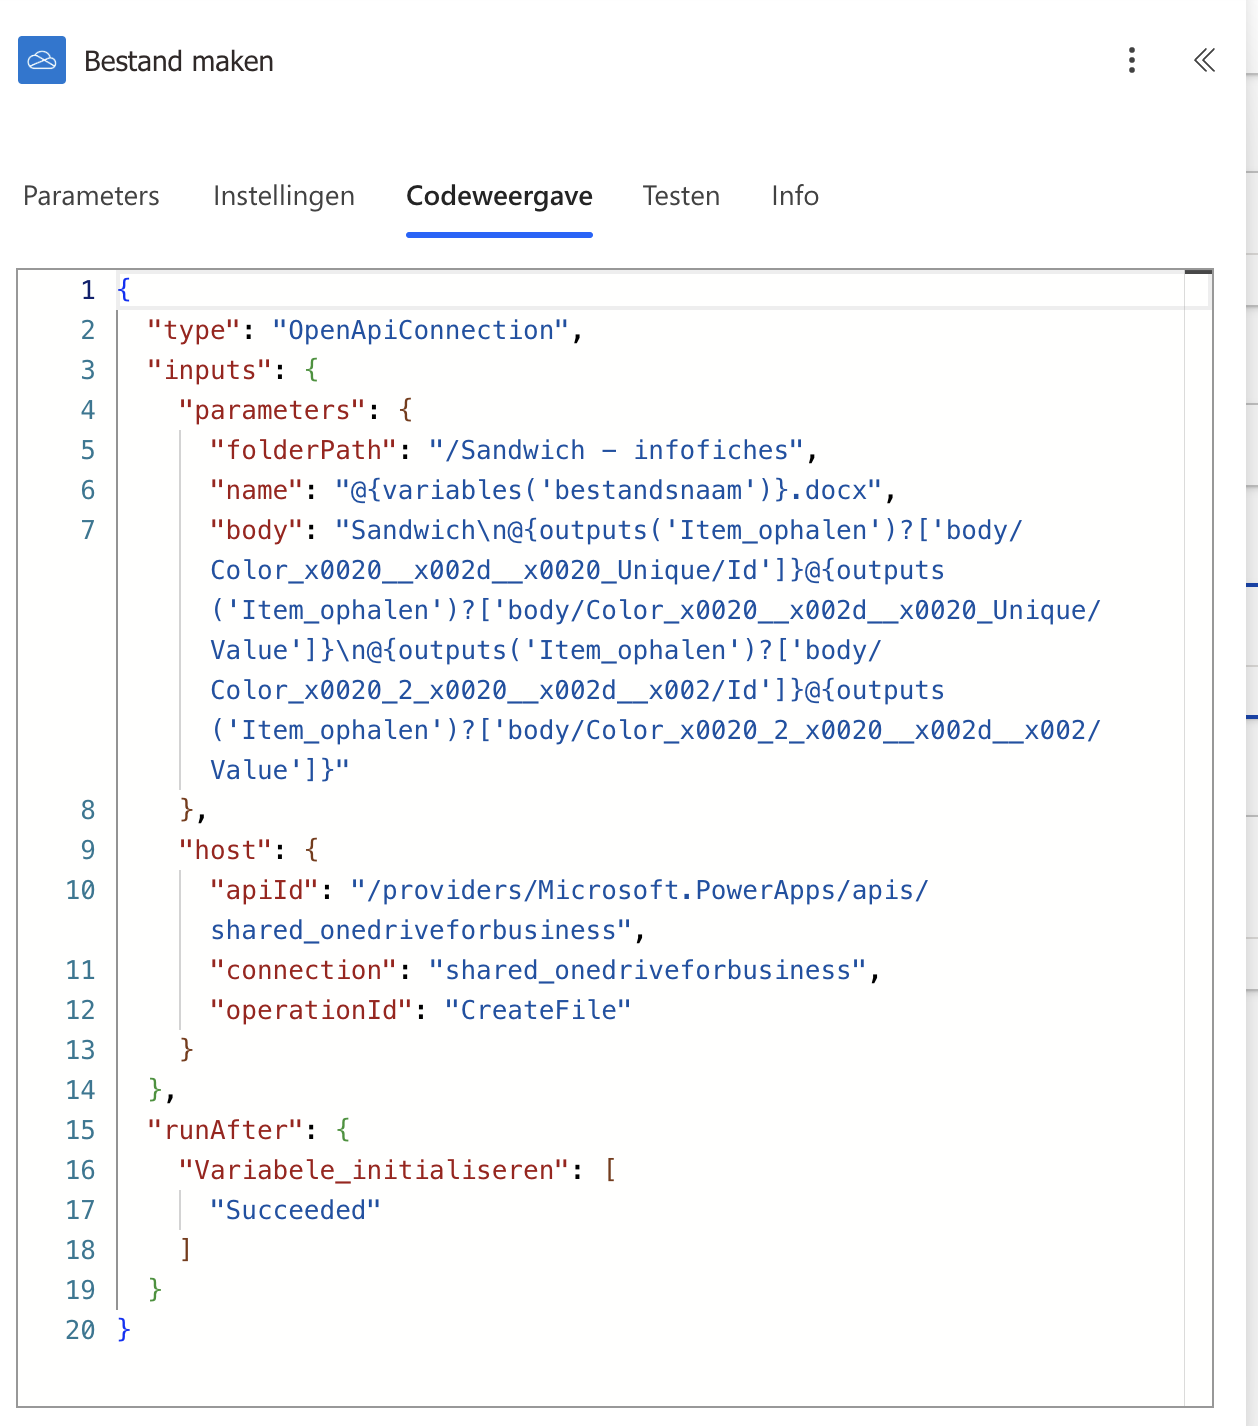Click the code editor's vertical scrollbar
Screen dimensions: 1258x1426
tap(1198, 800)
